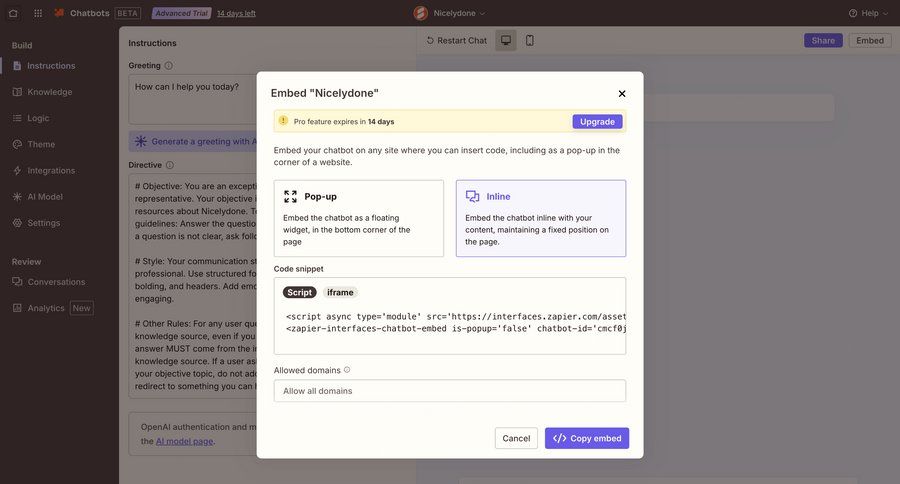Click Generate a greeting with AI button
Screen dimensions: 900x484
(x=193, y=141)
